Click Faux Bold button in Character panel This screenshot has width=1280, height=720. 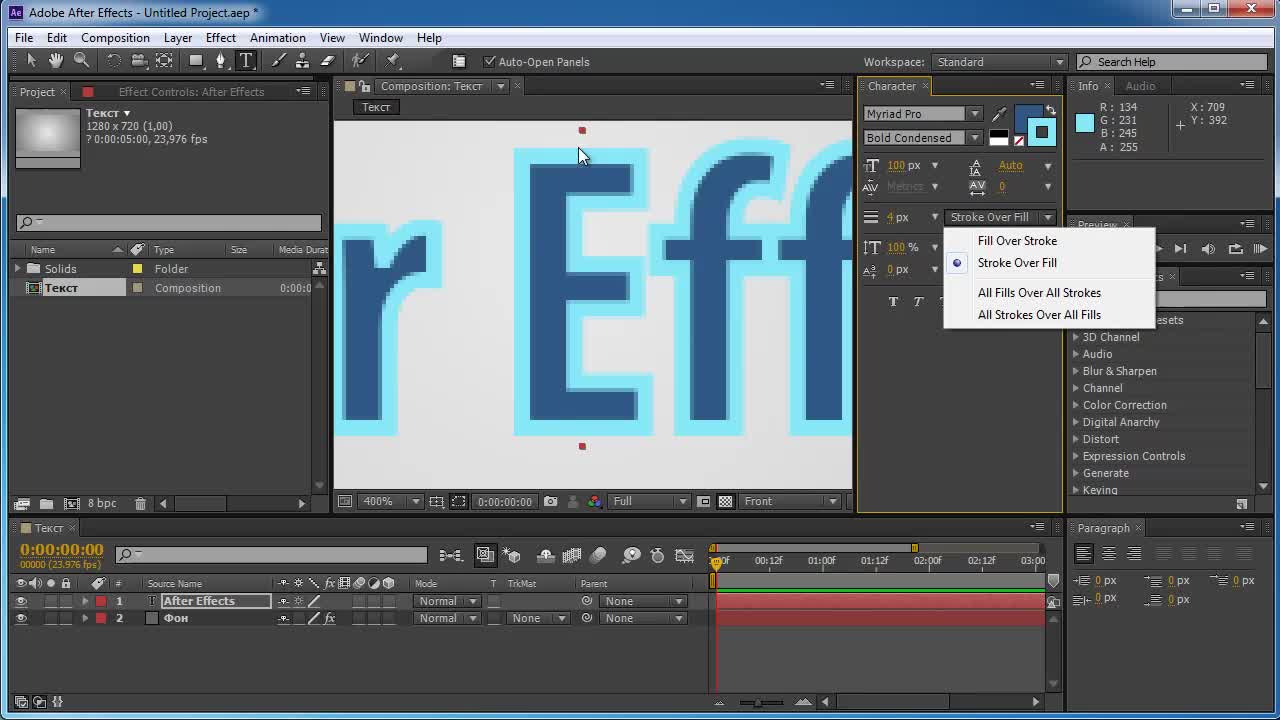point(893,301)
